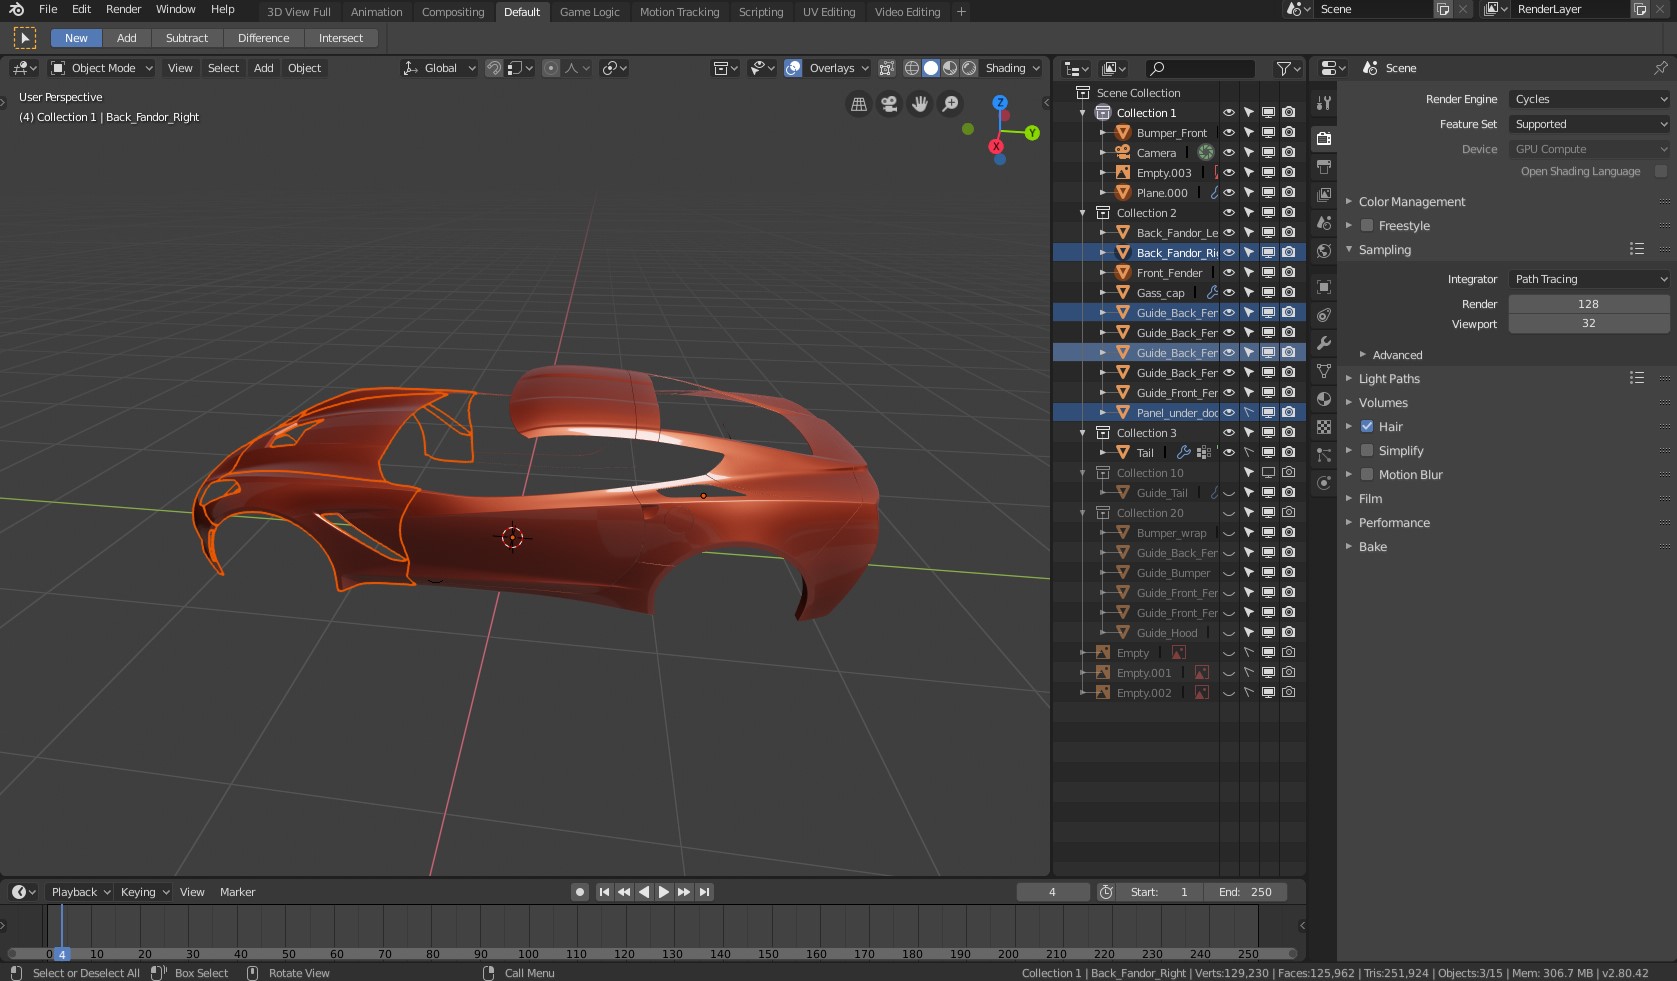Open the viewport Select menu

pyautogui.click(x=223, y=68)
